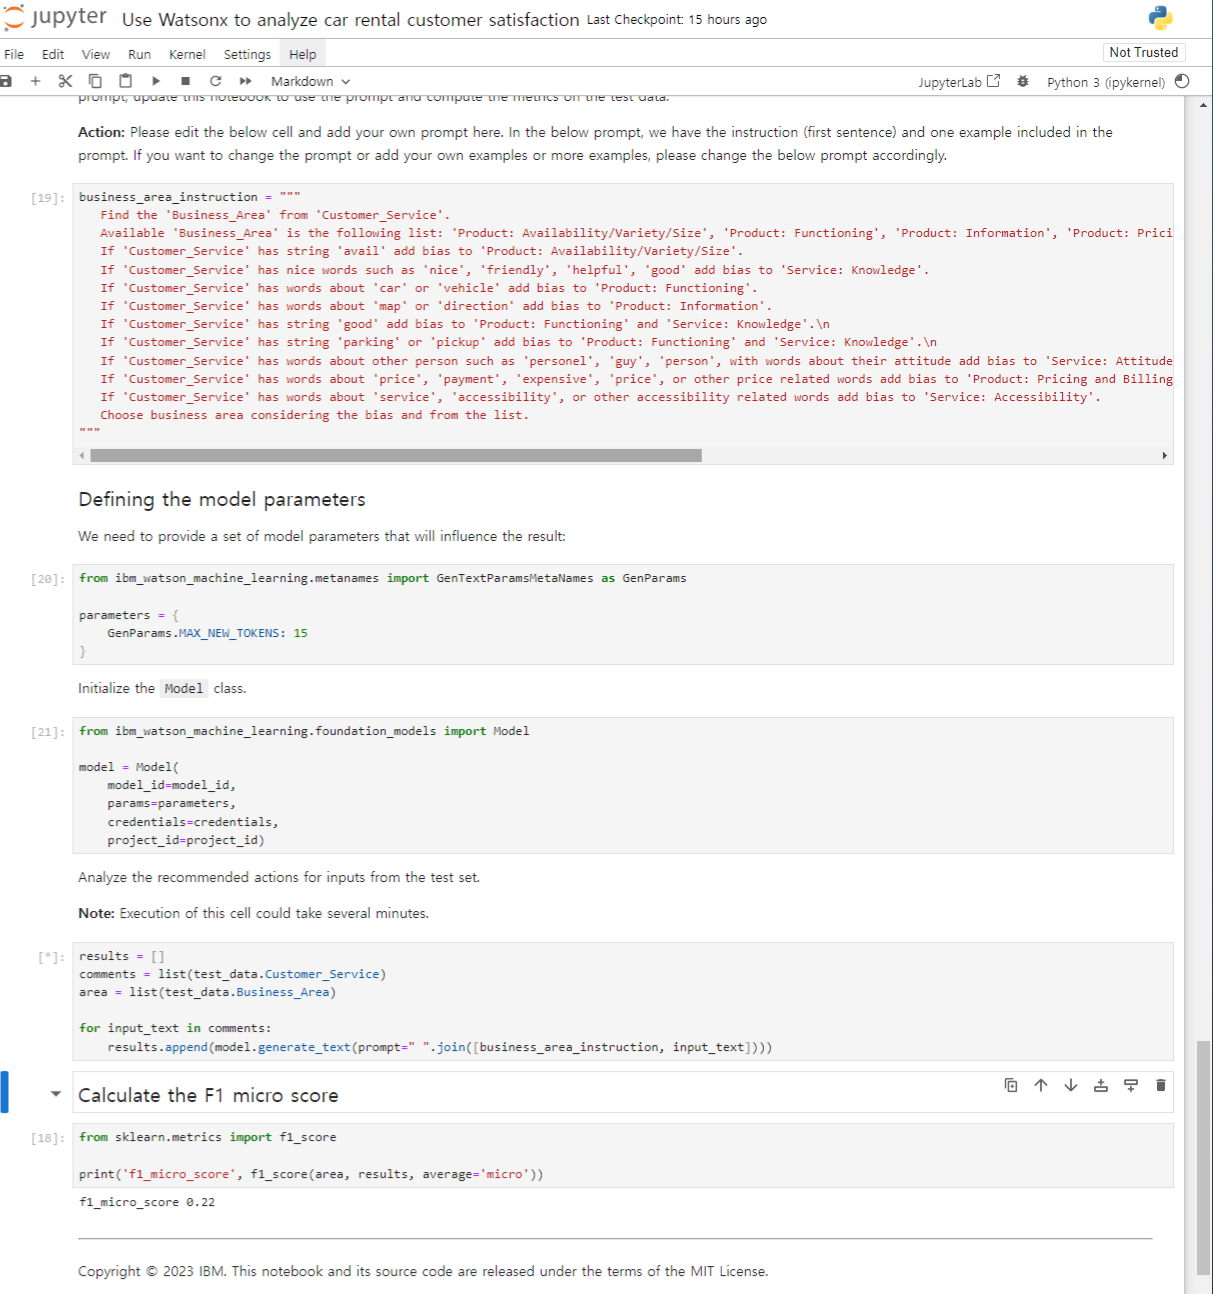Duplicate the selected cell icon
The height and width of the screenshot is (1294, 1213).
point(1011,1085)
